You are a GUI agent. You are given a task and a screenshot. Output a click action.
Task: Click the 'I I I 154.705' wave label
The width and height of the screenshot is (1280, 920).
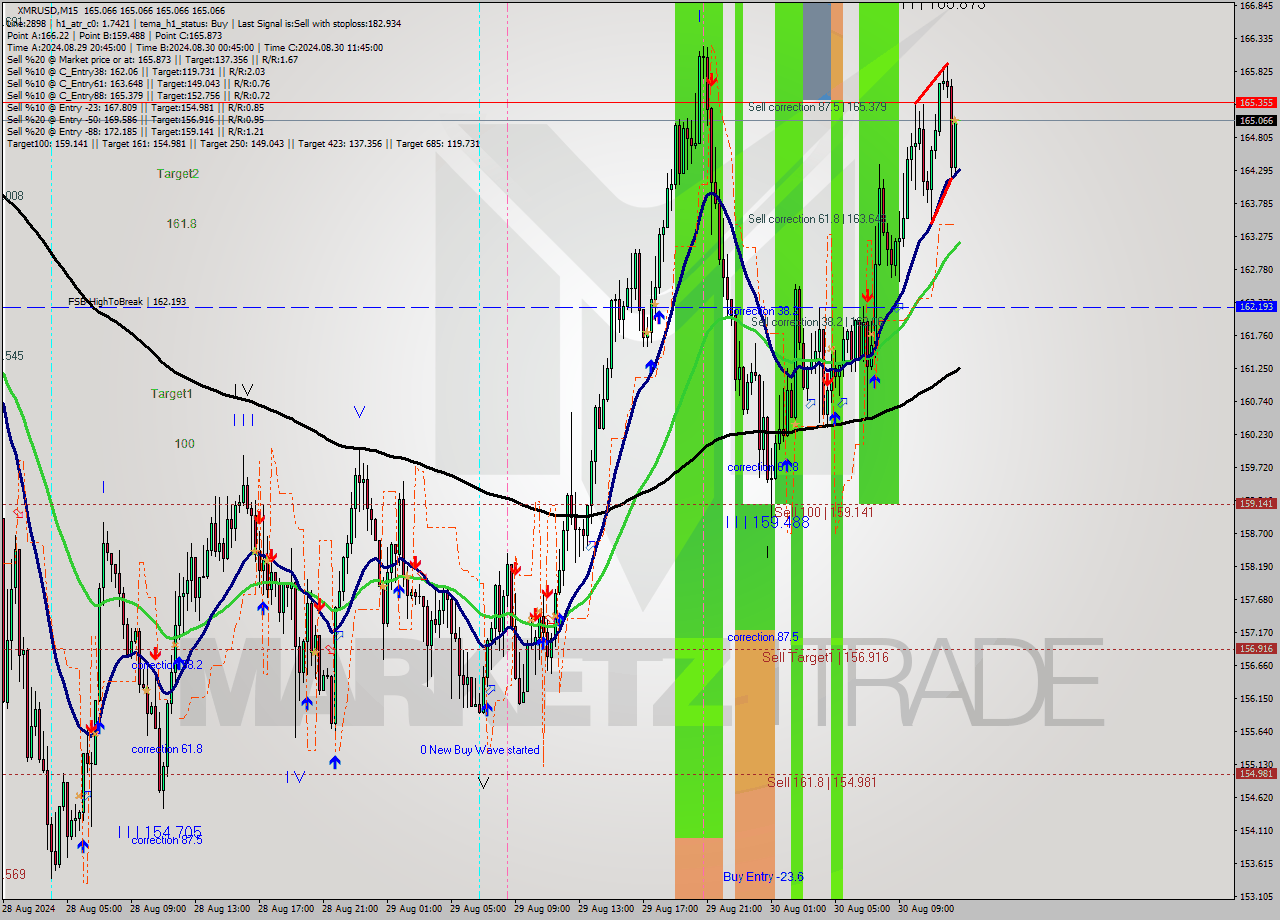pos(161,831)
